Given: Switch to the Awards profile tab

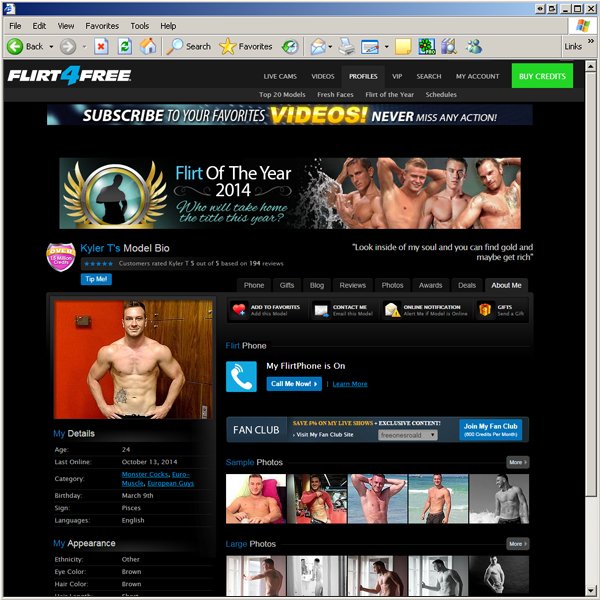Looking at the screenshot, I should [x=430, y=285].
